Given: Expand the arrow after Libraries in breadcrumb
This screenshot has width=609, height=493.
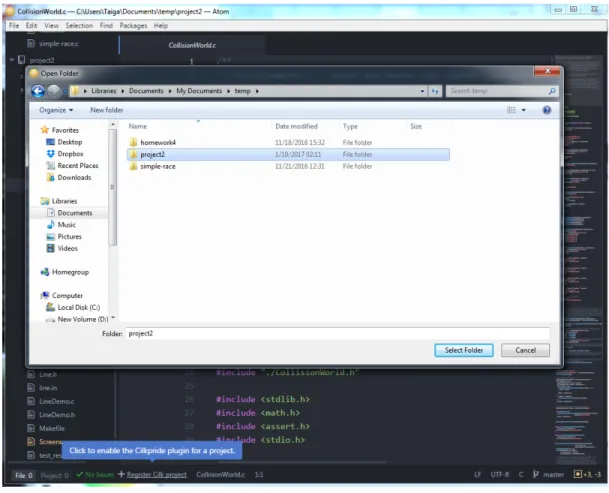Looking at the screenshot, I should [x=123, y=91].
